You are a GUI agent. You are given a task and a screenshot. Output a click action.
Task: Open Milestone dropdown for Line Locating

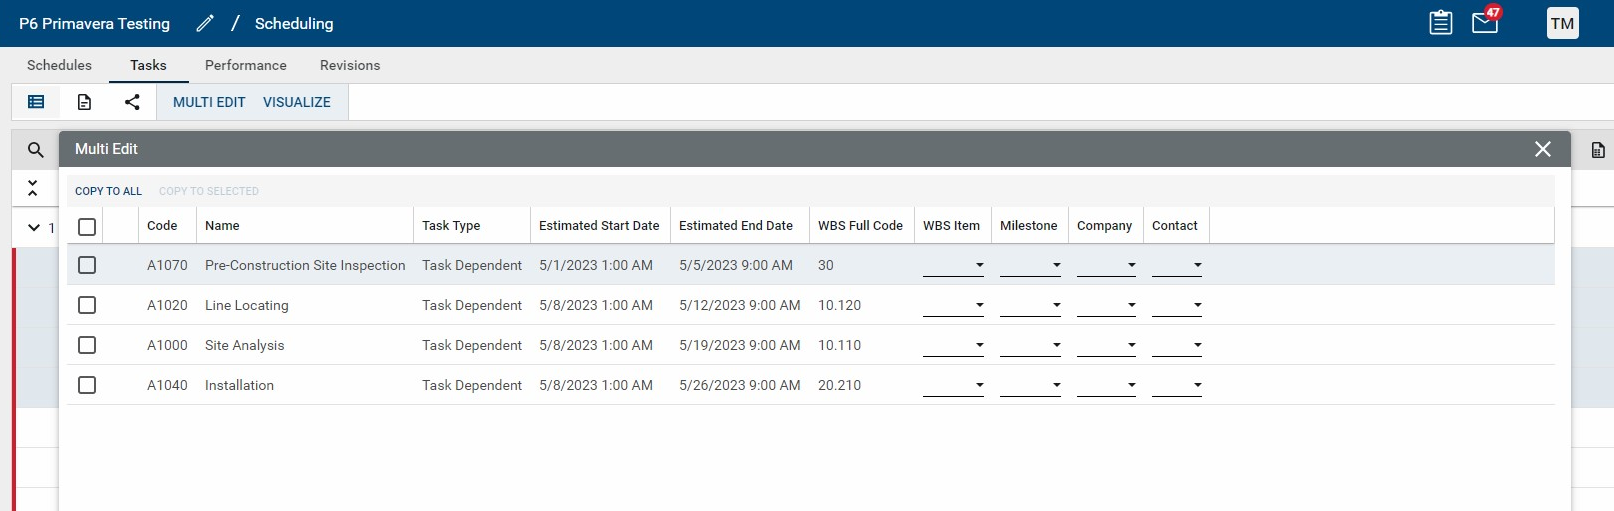pyautogui.click(x=1030, y=305)
